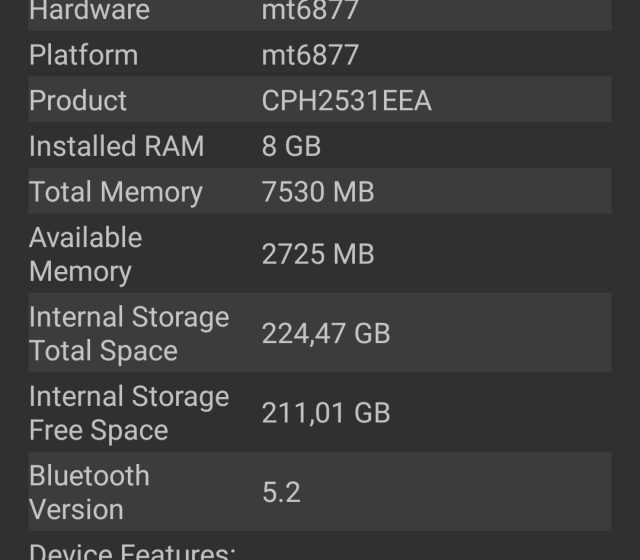Tap the Available Memory label
Image resolution: width=640 pixels, height=560 pixels.
click(x=85, y=254)
